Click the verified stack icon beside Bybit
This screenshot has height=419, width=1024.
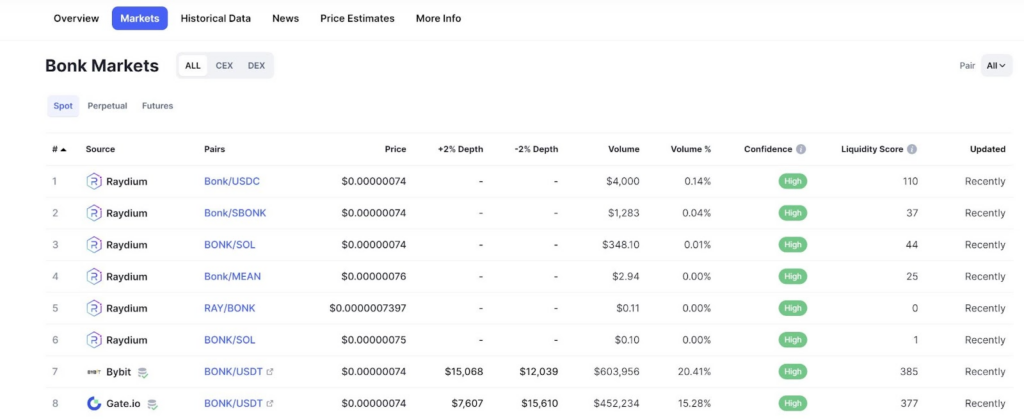point(143,373)
